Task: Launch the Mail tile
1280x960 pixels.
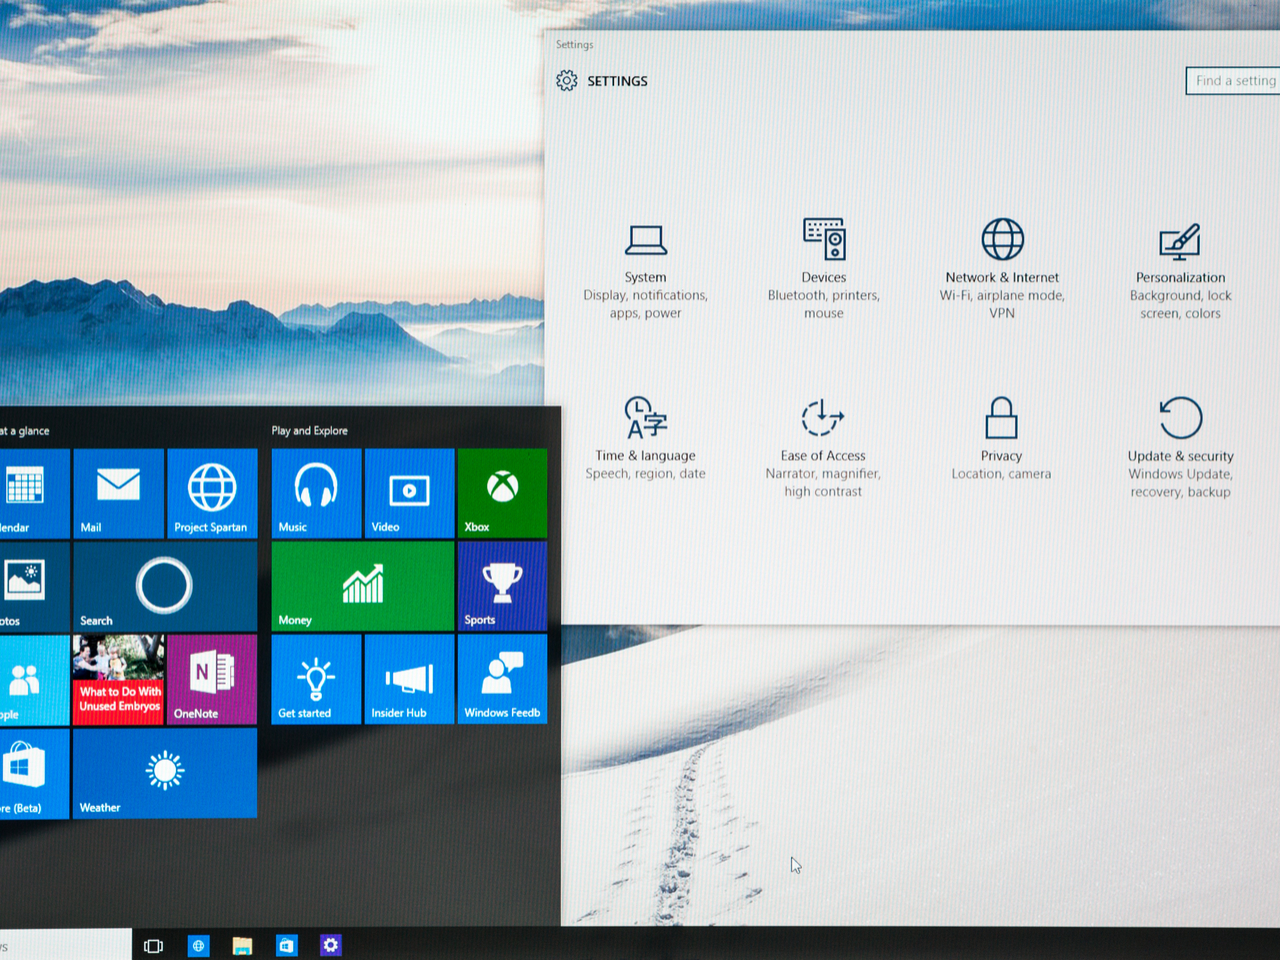Action: pyautogui.click(x=118, y=493)
